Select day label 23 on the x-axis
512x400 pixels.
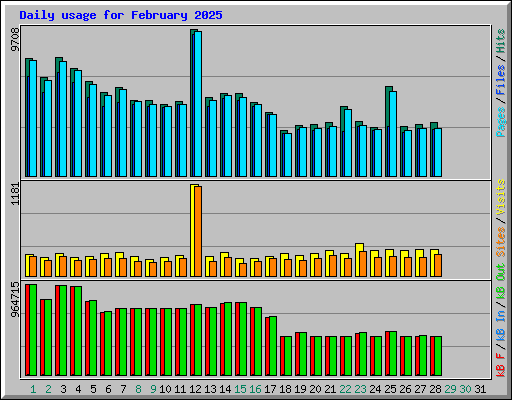pos(360,389)
